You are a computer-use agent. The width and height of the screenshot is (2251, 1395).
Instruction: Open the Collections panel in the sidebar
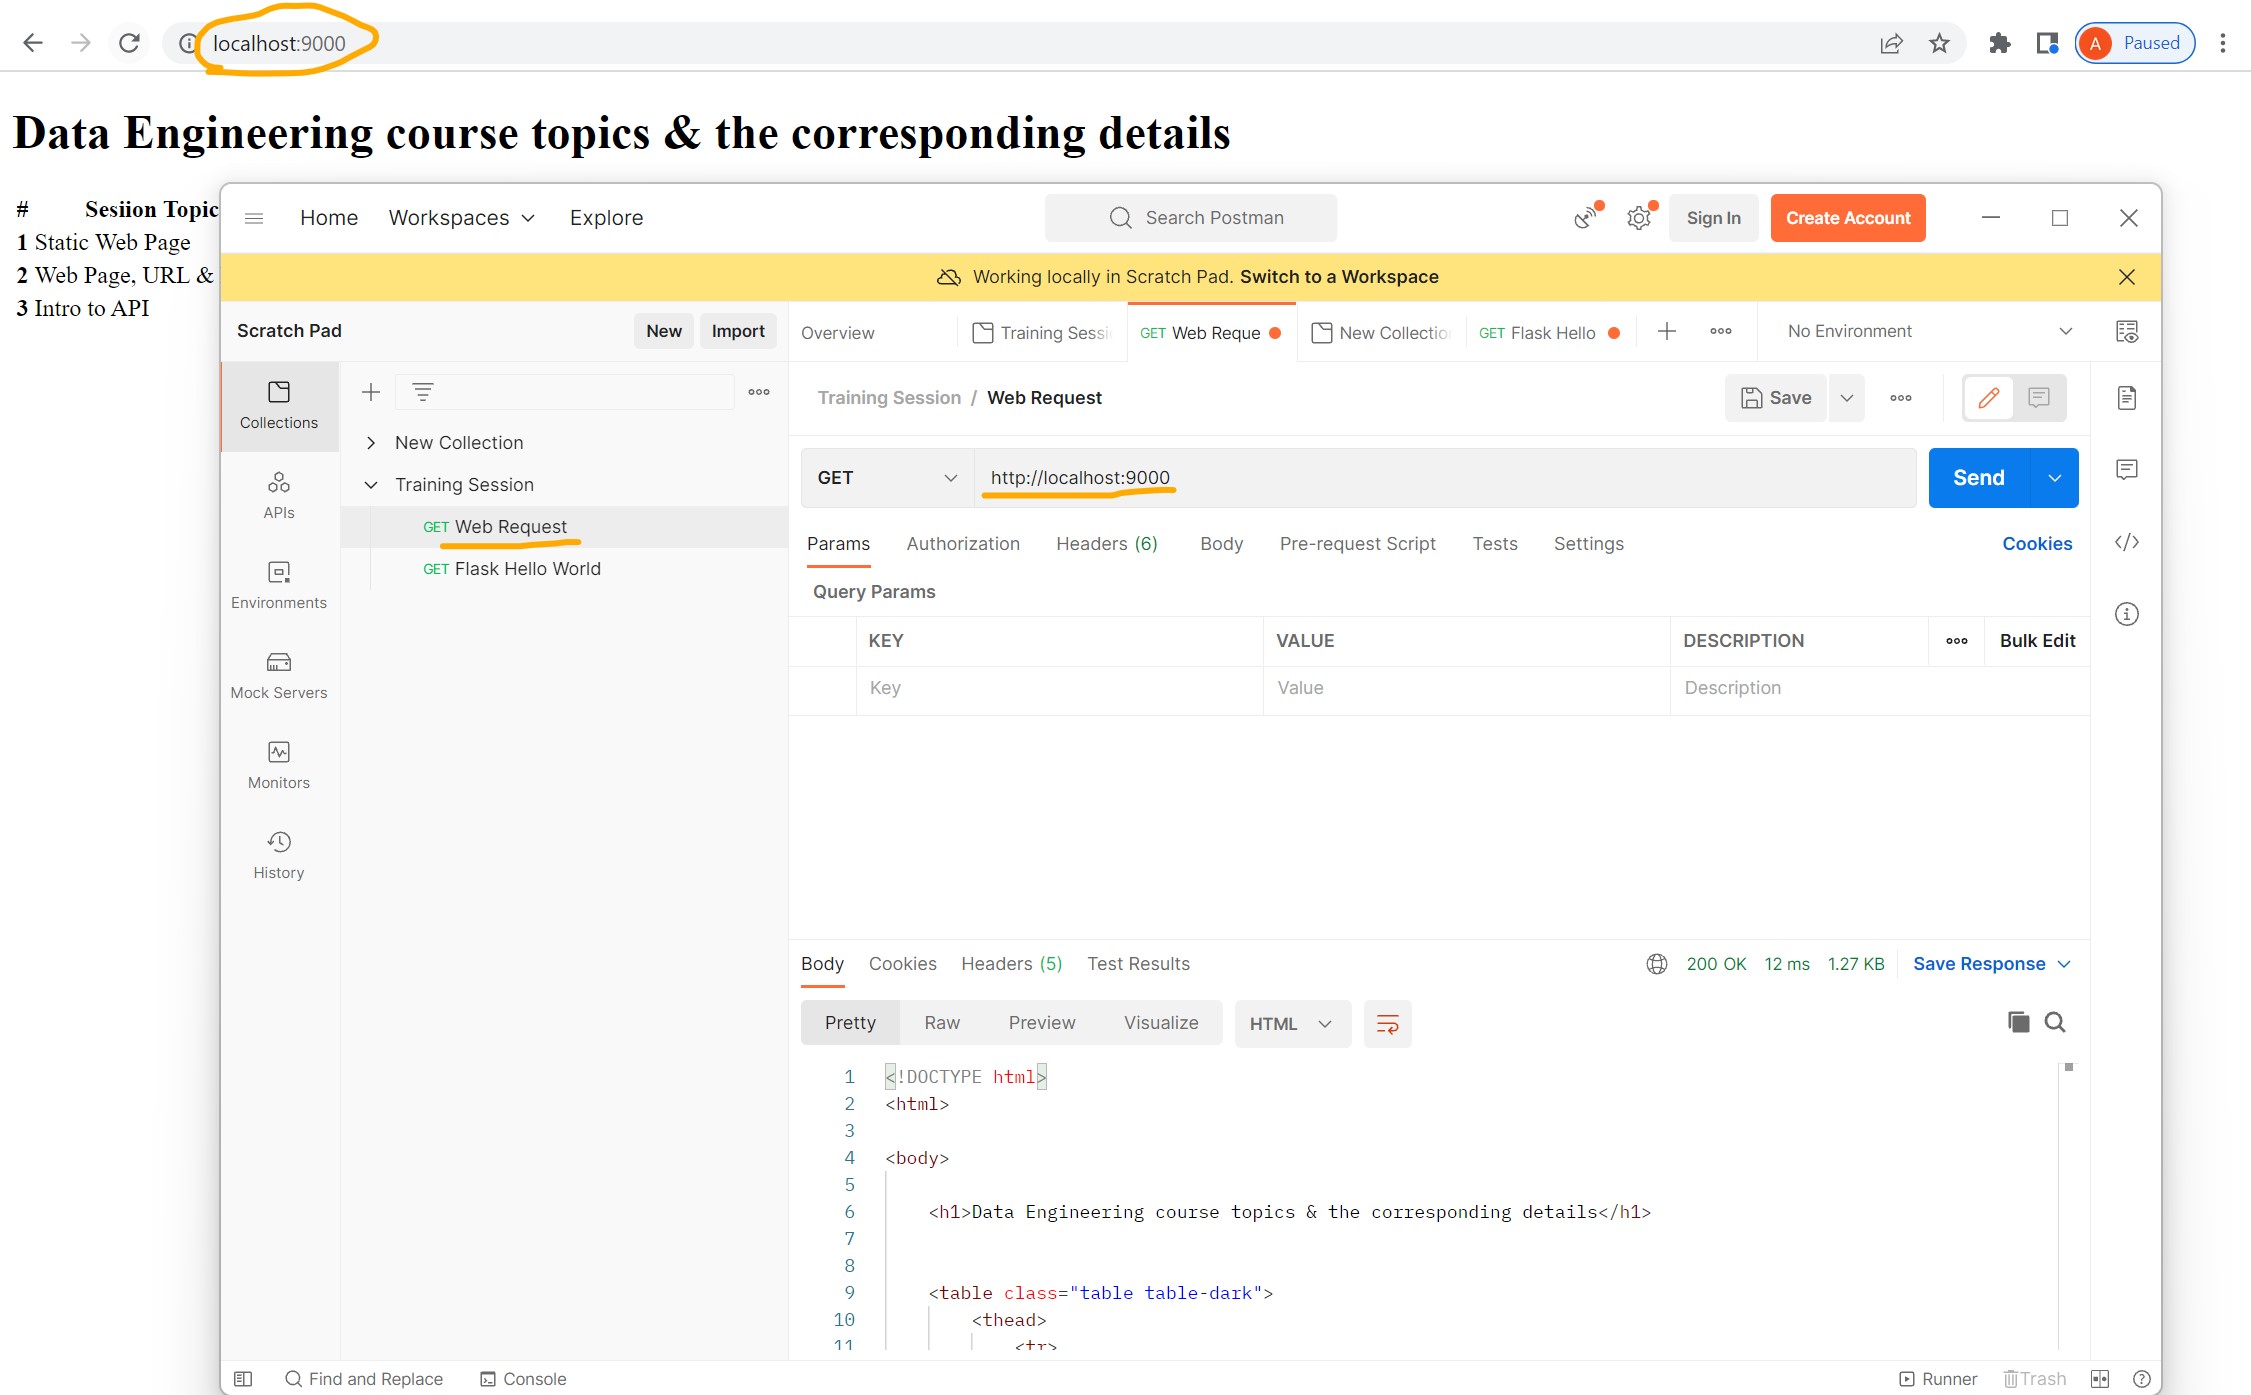click(x=278, y=404)
